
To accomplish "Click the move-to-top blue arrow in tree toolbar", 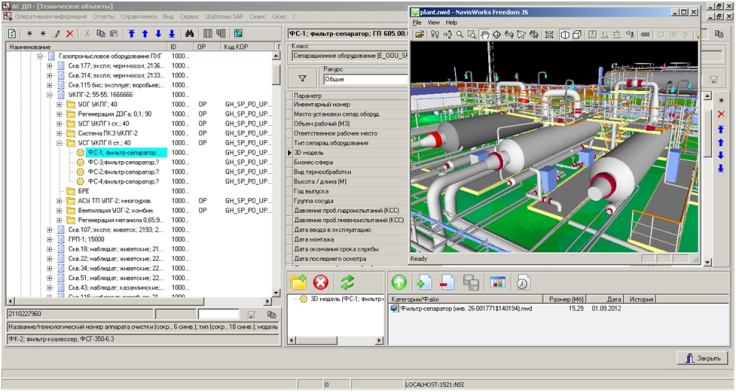I will click(131, 33).
